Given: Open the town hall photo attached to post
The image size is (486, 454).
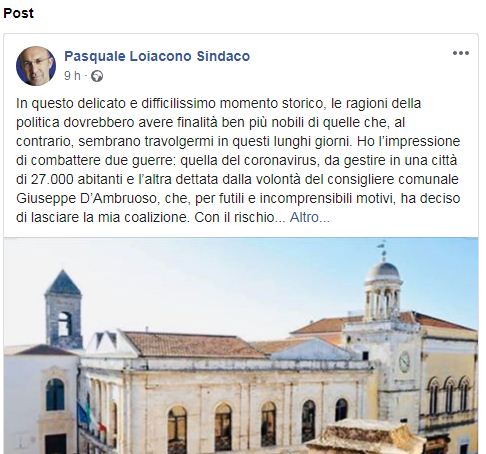Looking at the screenshot, I should point(241,346).
